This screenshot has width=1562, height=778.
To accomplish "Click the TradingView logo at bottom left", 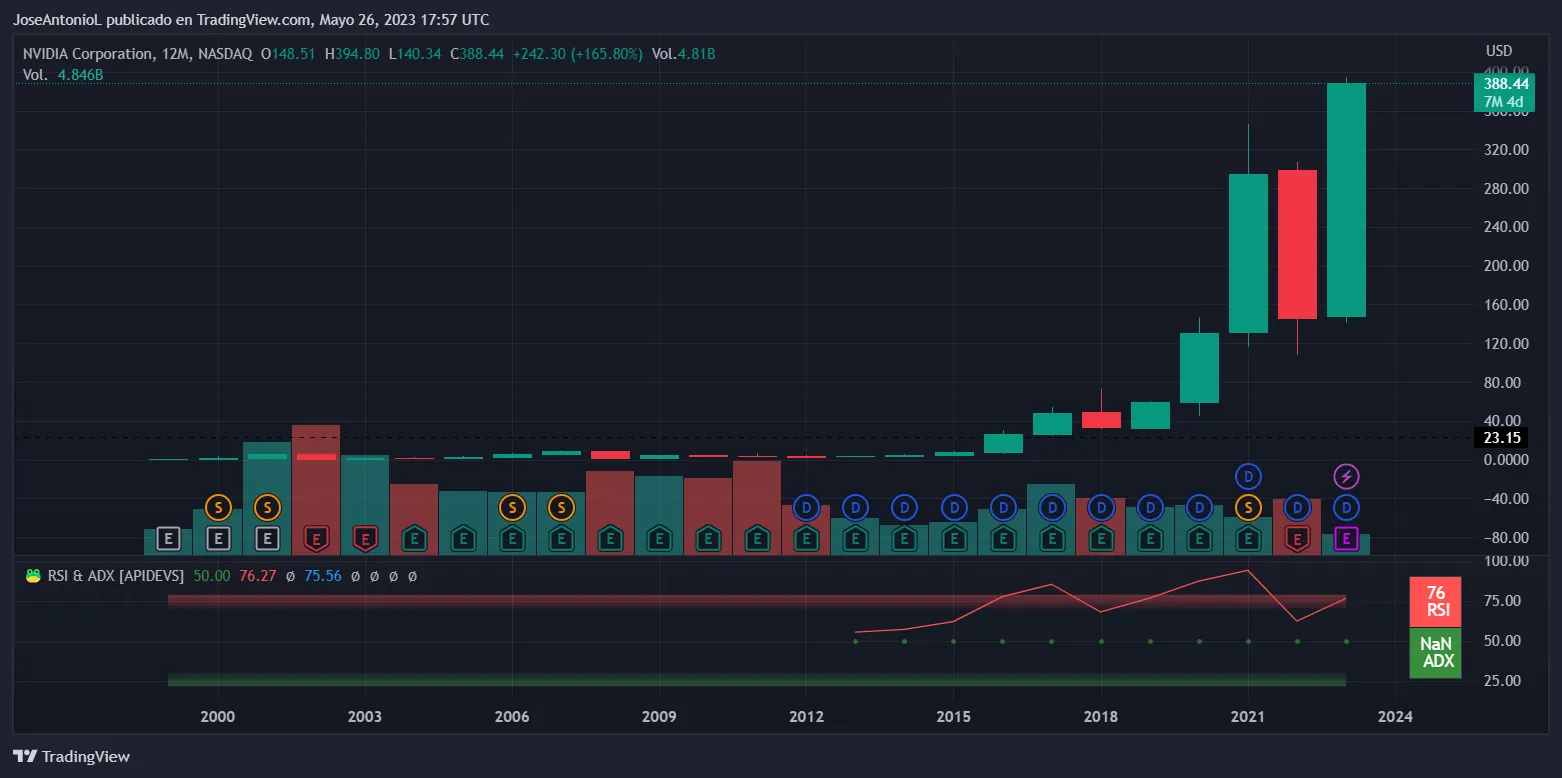I will pyautogui.click(x=72, y=757).
